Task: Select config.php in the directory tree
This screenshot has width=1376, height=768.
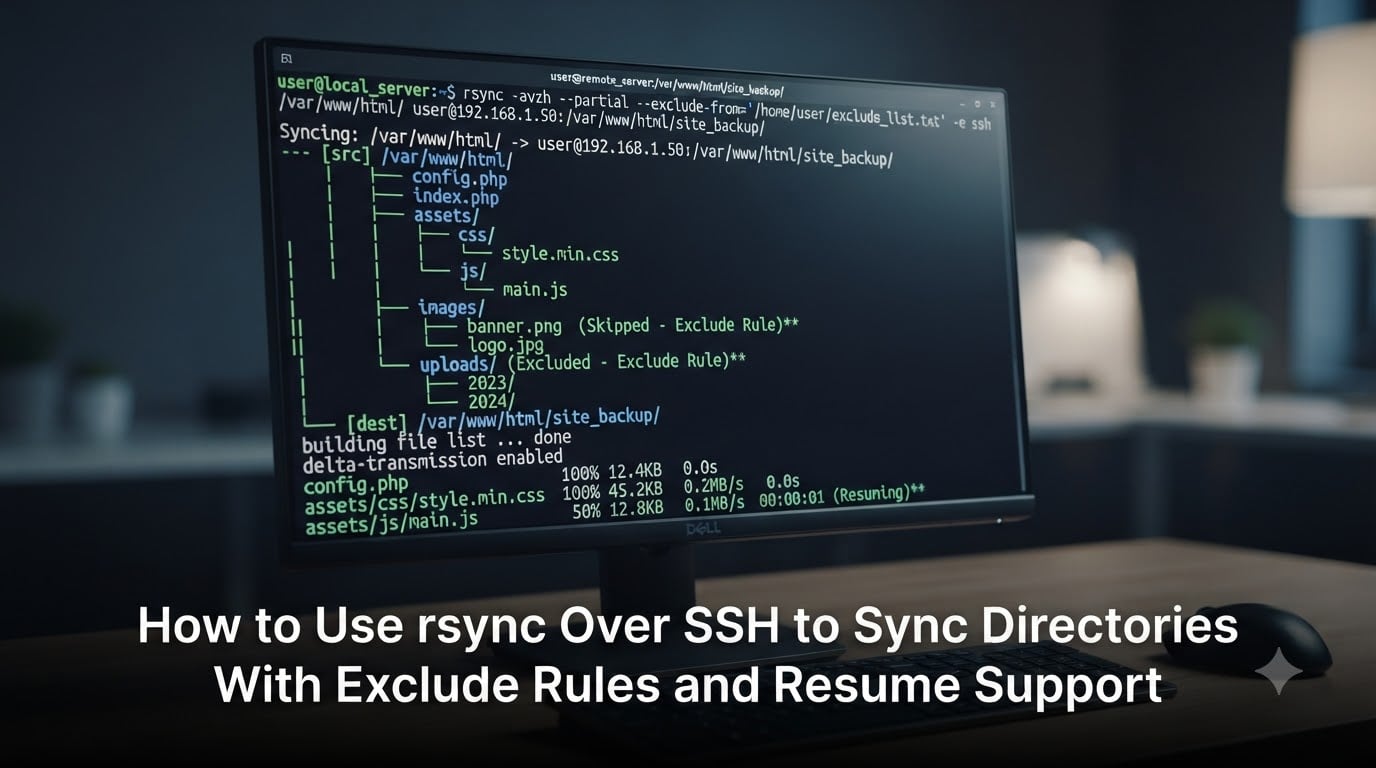Action: pyautogui.click(x=459, y=177)
